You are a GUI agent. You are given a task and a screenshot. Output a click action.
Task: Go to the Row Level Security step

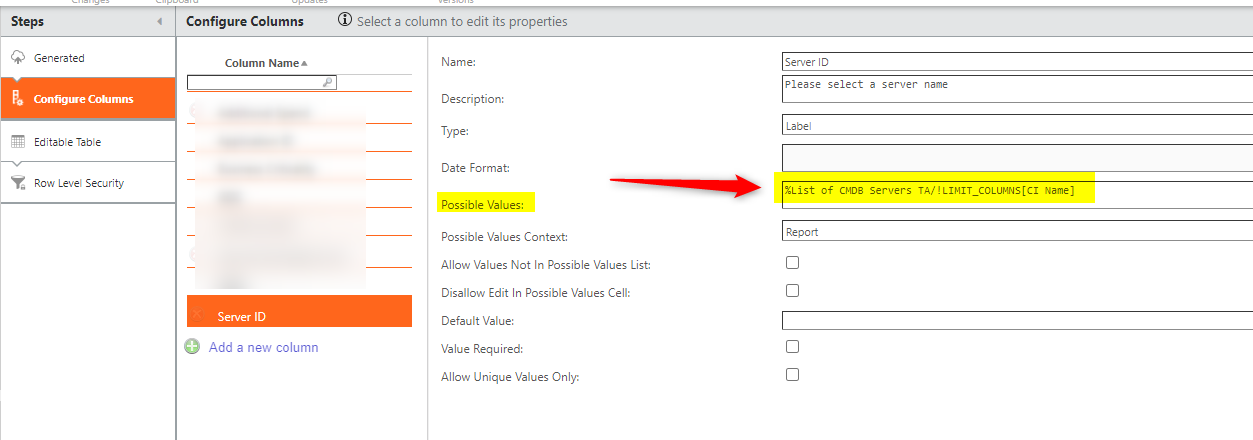tap(79, 183)
